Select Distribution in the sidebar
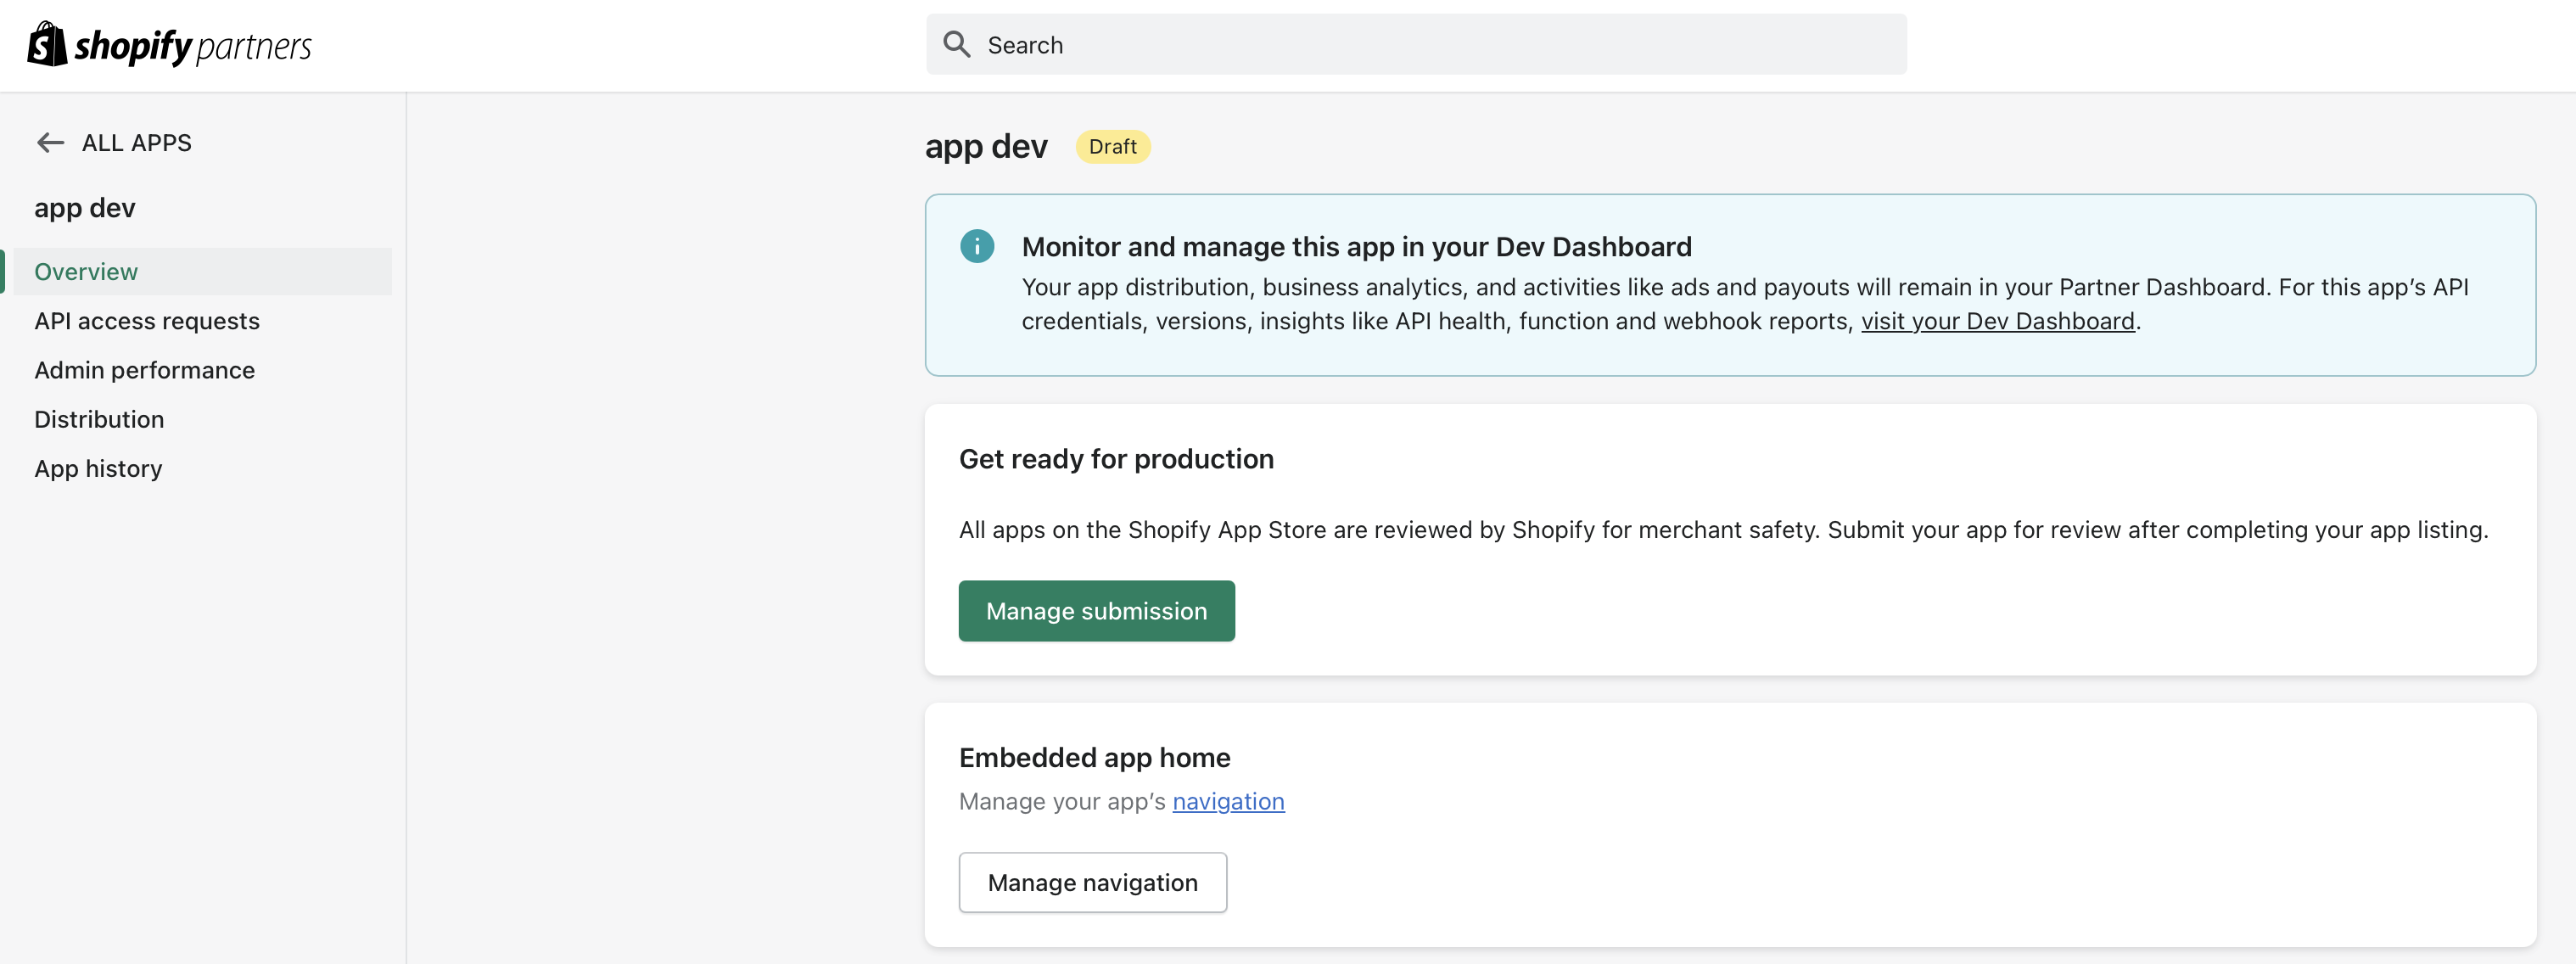The image size is (2576, 964). (x=99, y=419)
